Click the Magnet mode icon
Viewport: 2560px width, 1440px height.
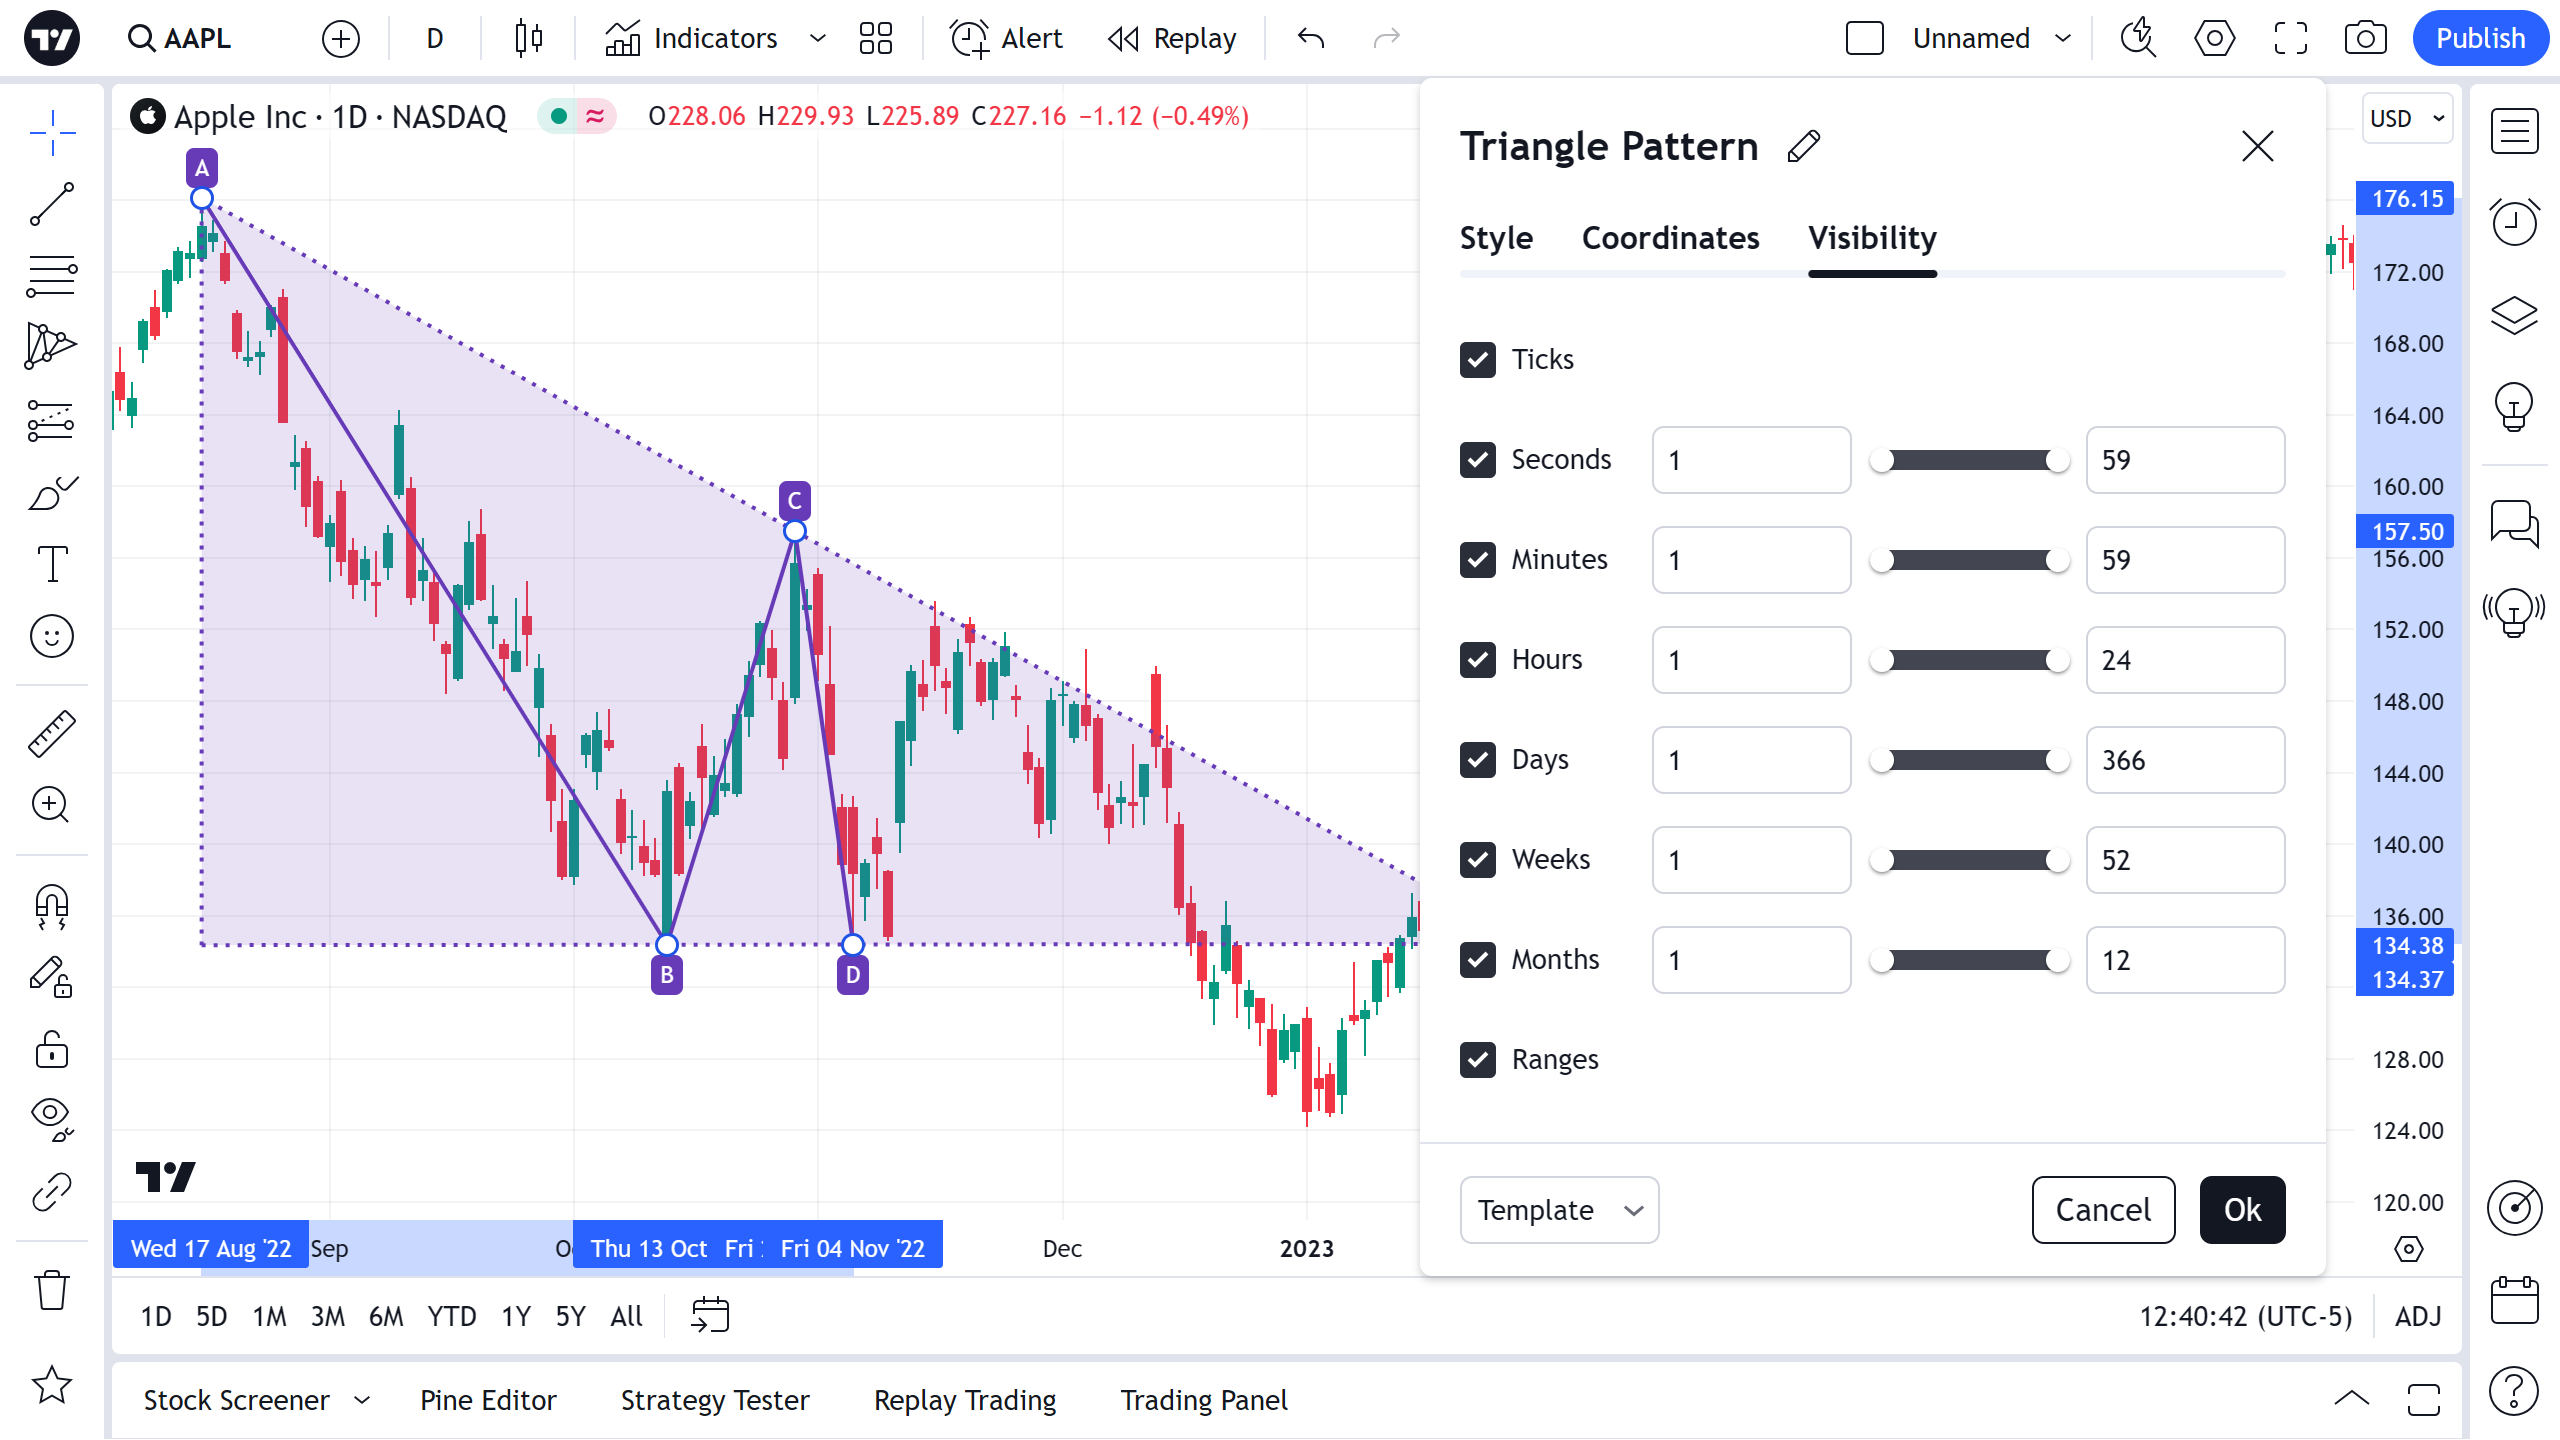point(51,906)
